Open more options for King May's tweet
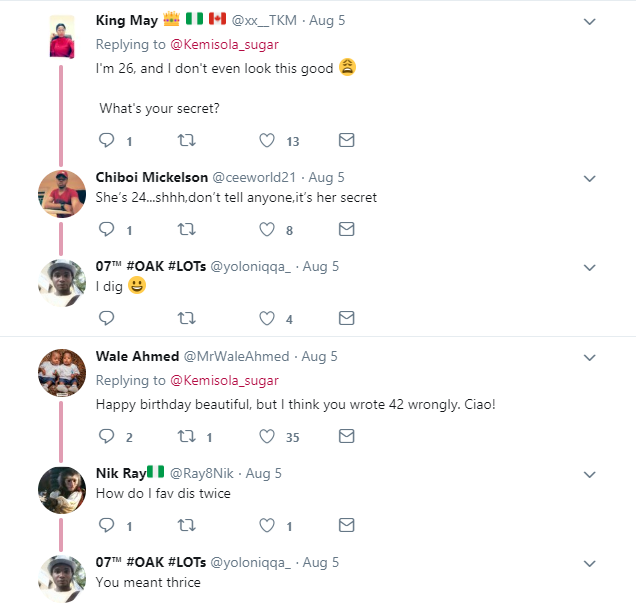Screen dimensions: 636x606 click(590, 21)
